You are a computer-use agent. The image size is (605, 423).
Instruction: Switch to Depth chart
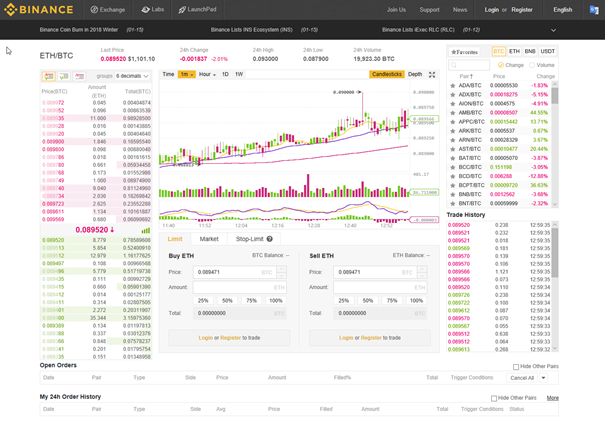pos(415,74)
